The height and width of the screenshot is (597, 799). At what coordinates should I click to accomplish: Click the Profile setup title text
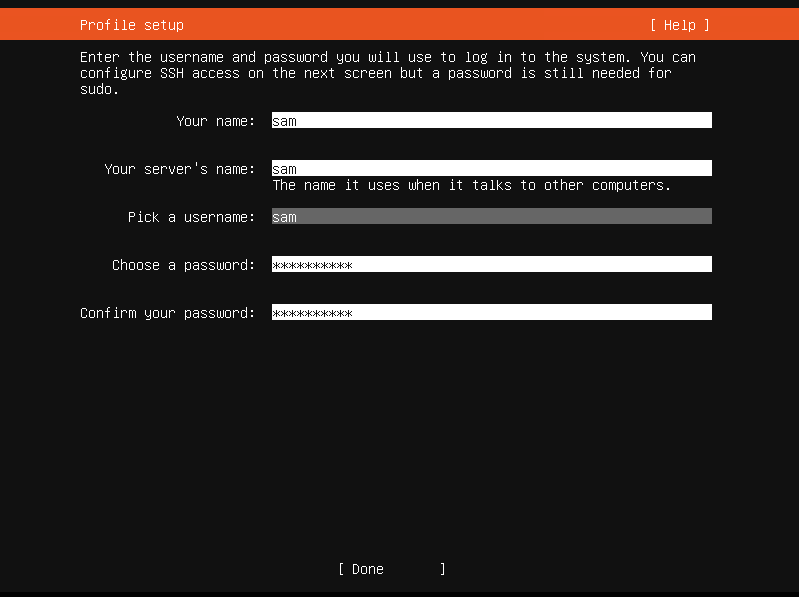tap(132, 25)
